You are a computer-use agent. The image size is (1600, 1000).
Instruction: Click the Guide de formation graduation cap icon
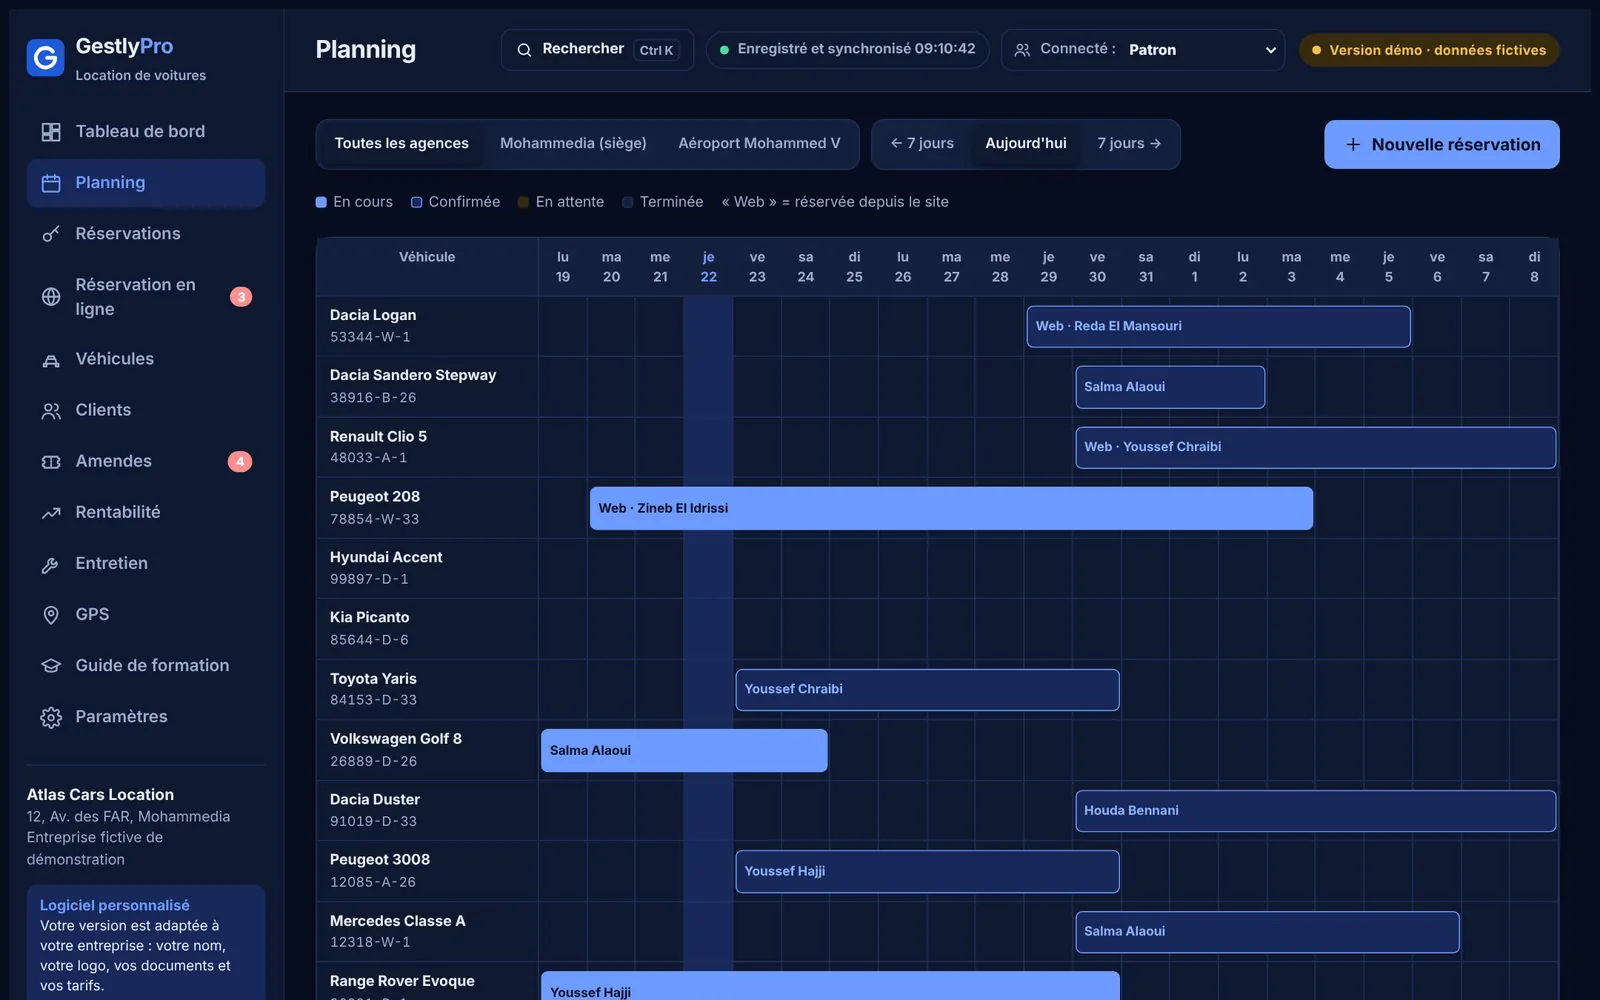51,666
